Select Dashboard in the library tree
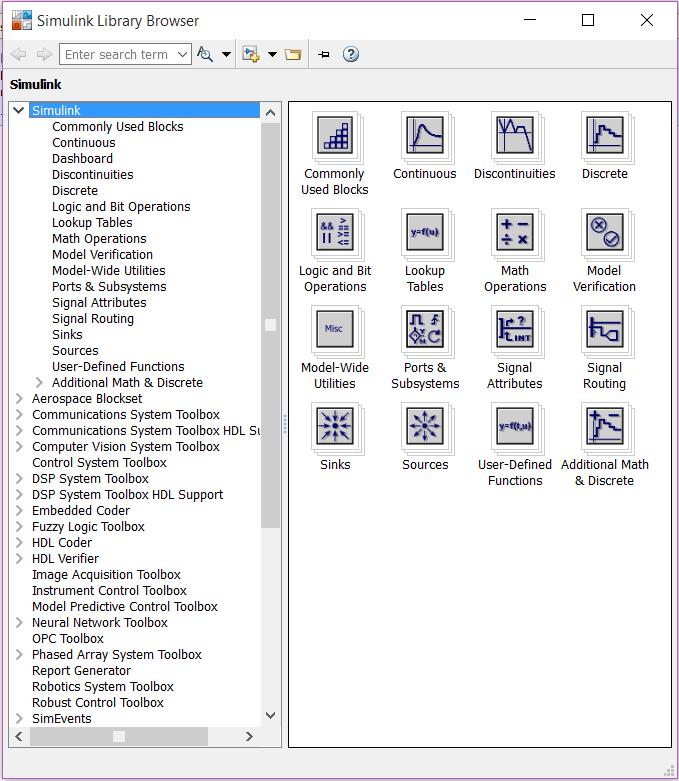 pos(83,158)
